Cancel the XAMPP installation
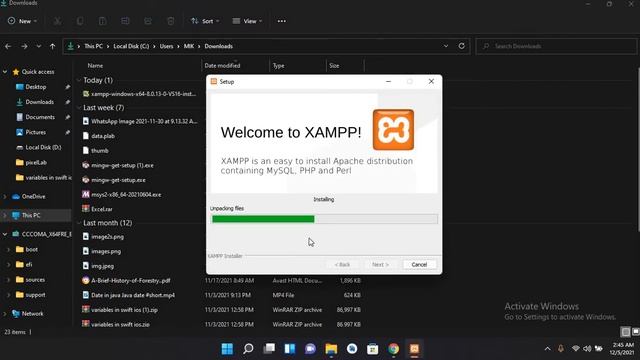This screenshot has width=640, height=360. click(419, 264)
